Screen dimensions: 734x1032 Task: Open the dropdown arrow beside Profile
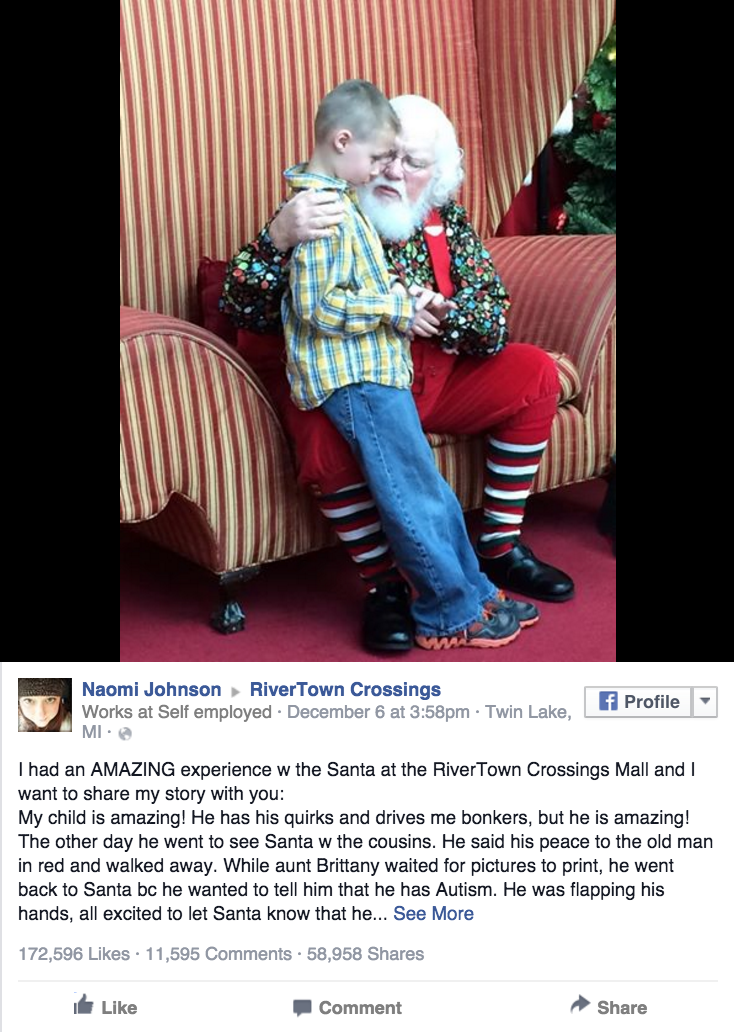coord(705,702)
